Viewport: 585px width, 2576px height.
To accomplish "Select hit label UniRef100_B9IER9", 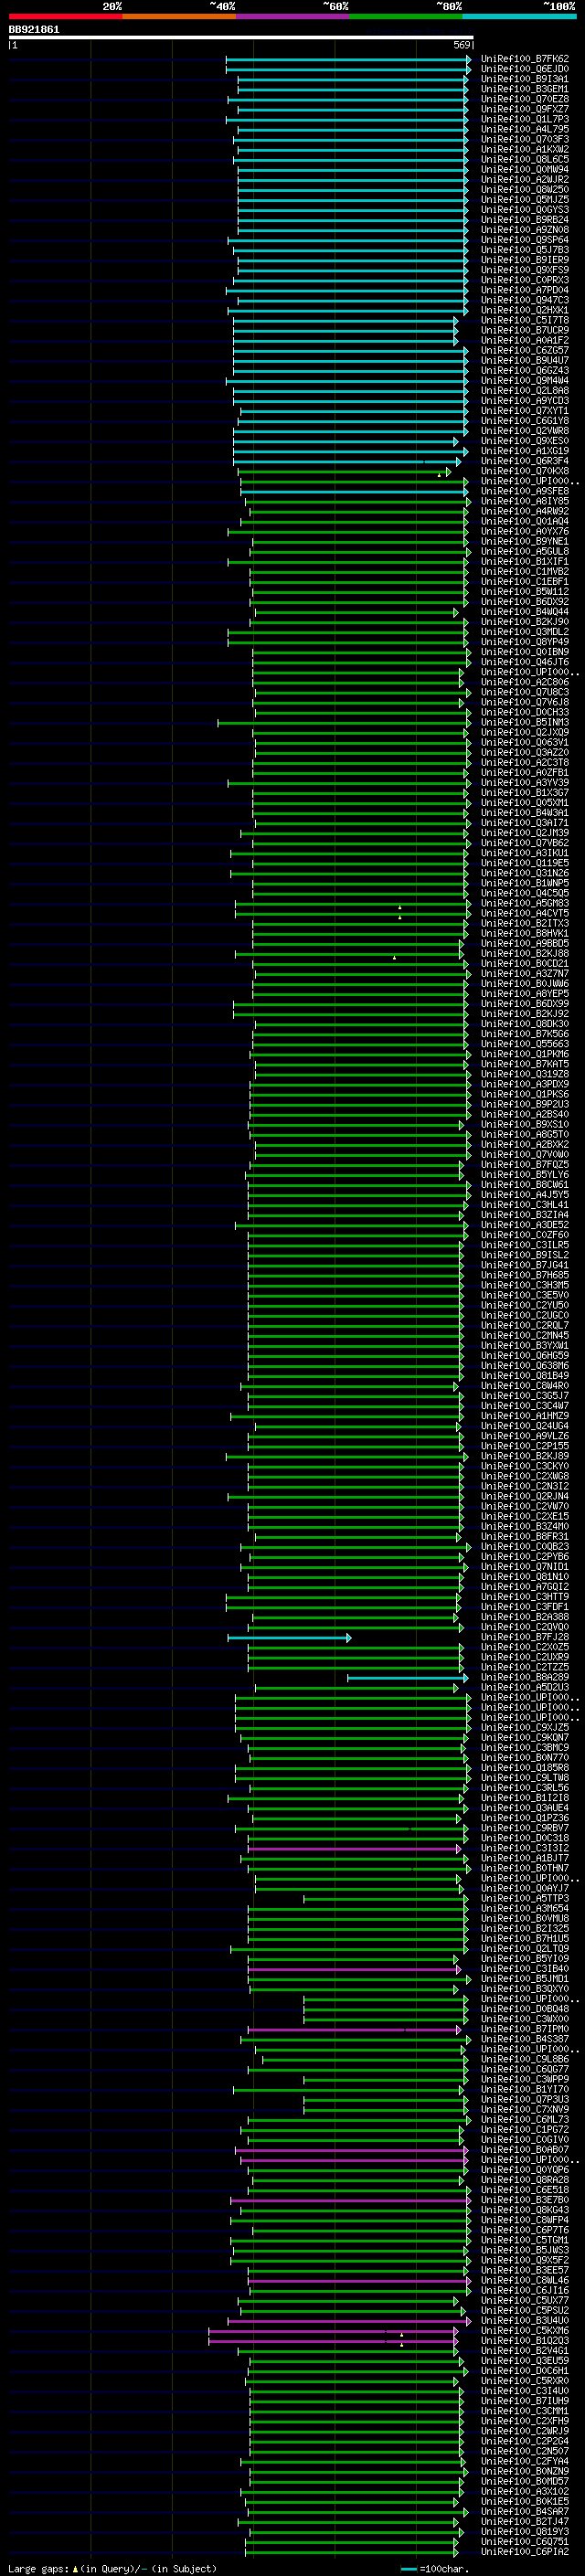I will coord(525,260).
